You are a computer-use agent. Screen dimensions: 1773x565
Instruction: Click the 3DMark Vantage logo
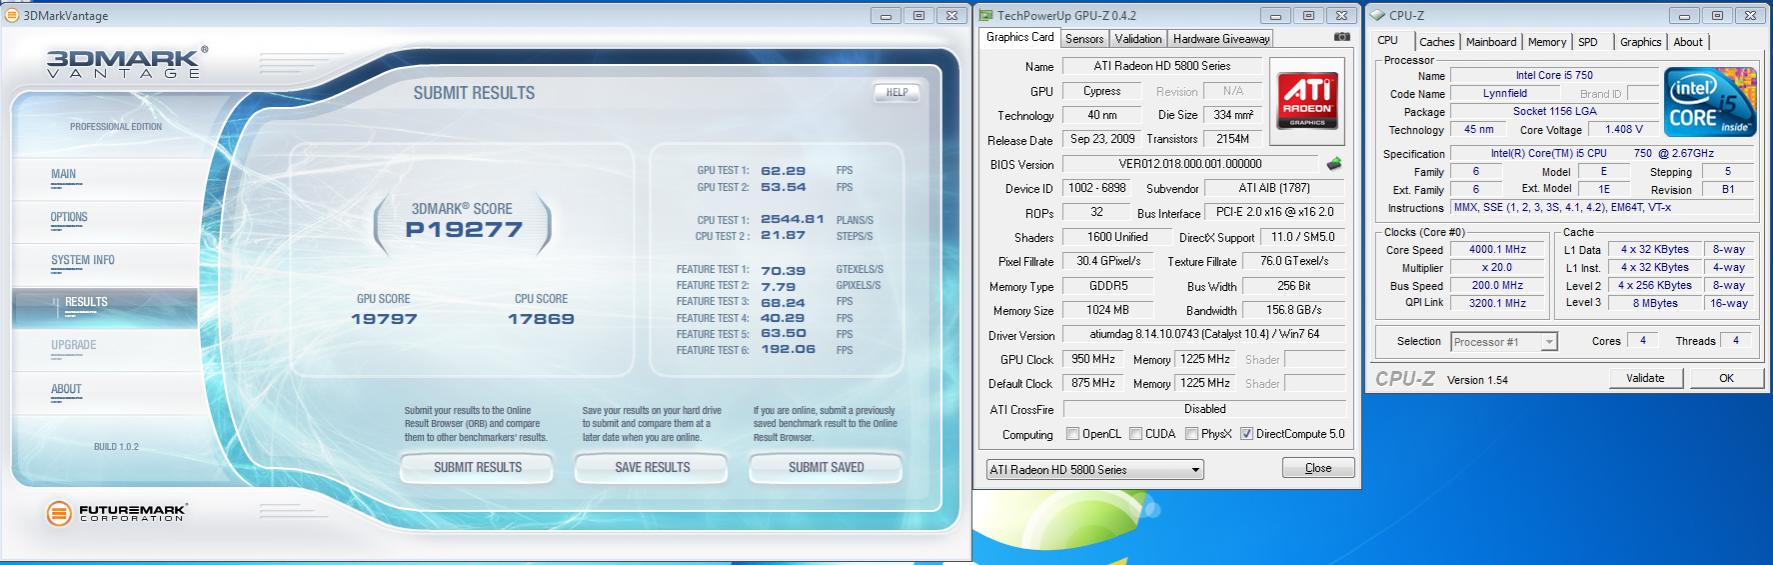click(127, 62)
